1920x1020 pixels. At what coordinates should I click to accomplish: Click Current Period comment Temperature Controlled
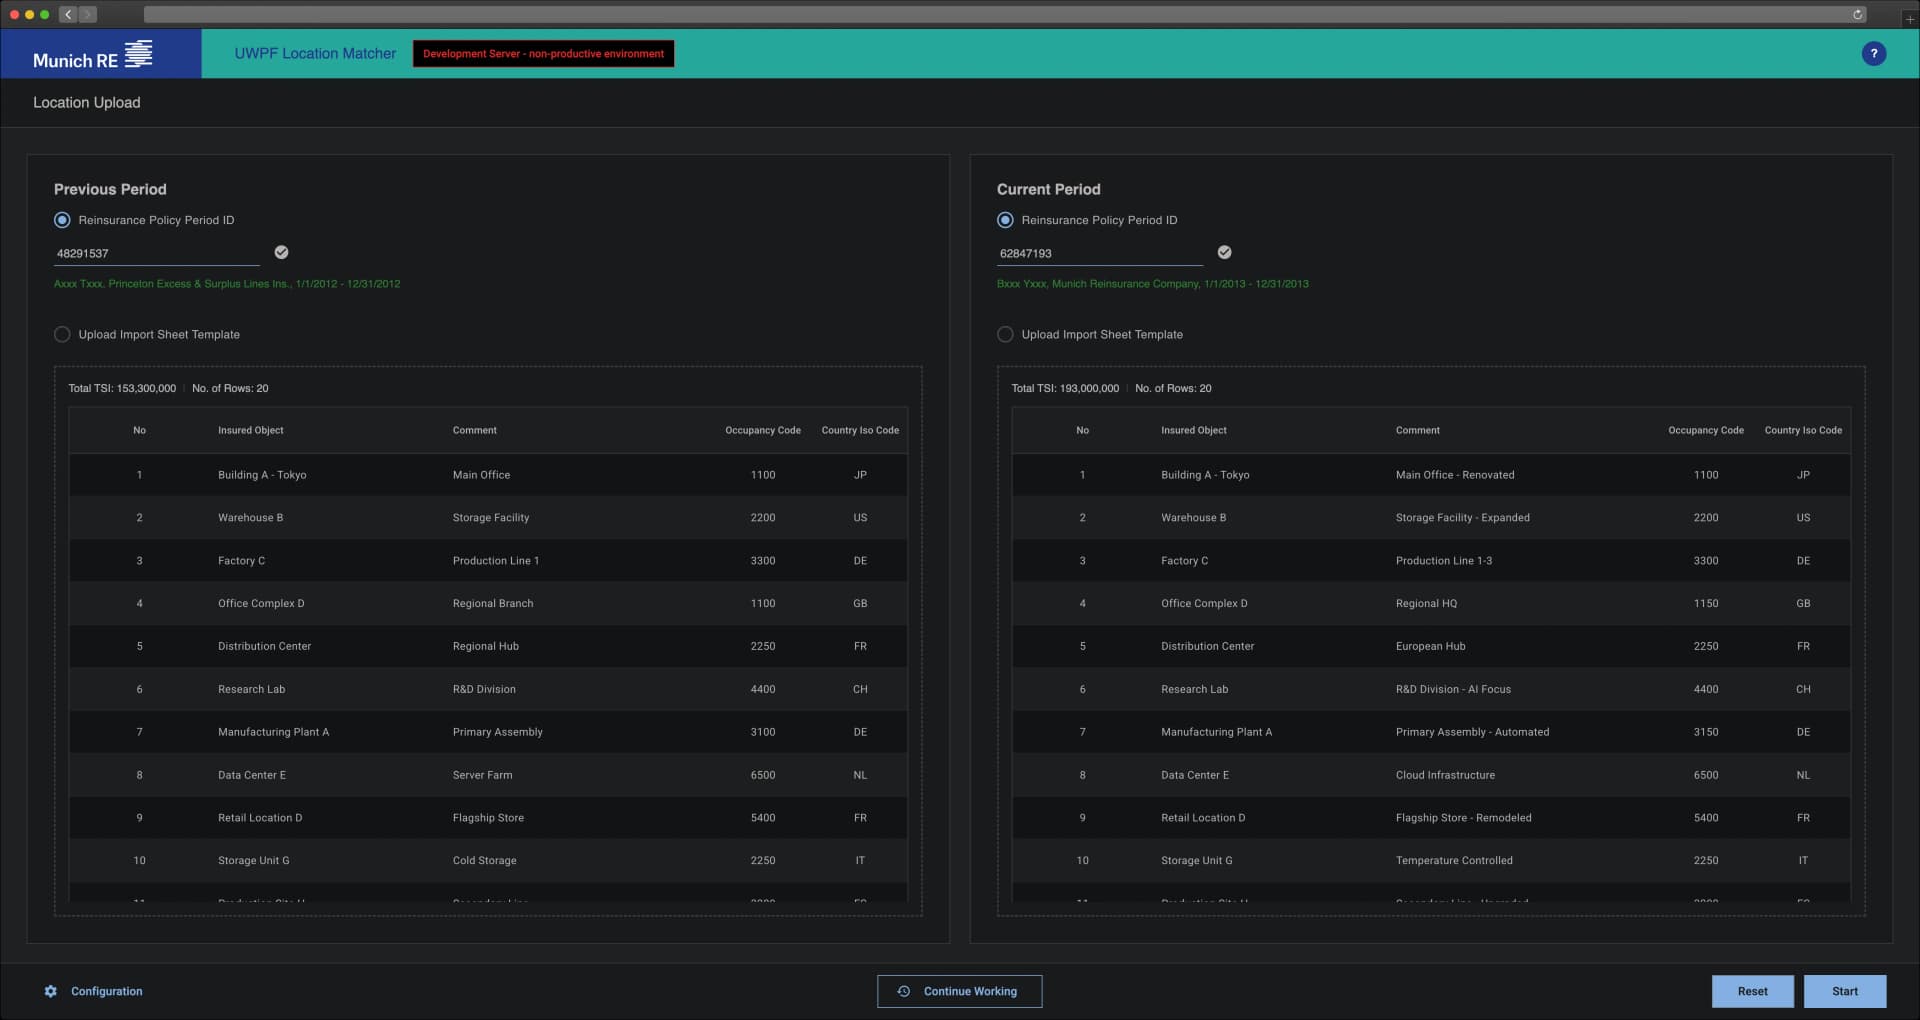(1454, 861)
